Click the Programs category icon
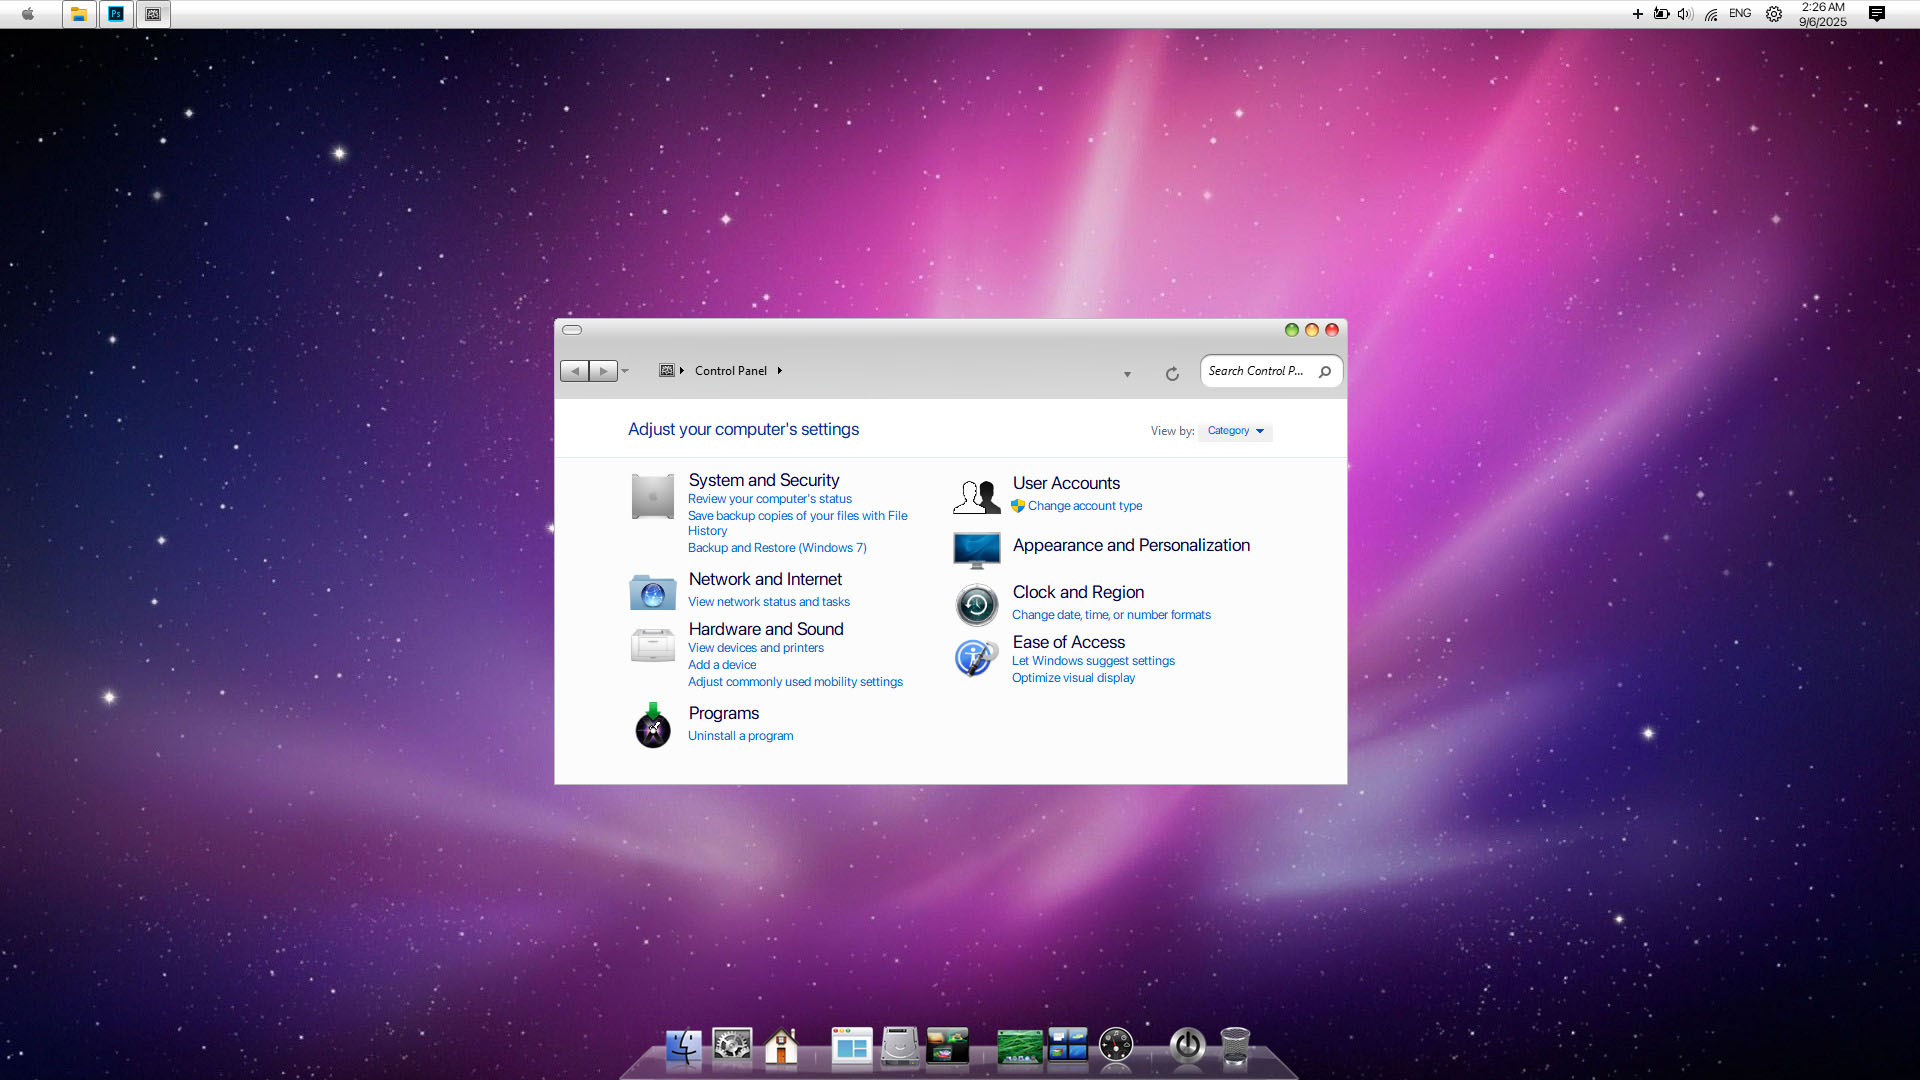Screen dimensions: 1920x1080 click(652, 726)
